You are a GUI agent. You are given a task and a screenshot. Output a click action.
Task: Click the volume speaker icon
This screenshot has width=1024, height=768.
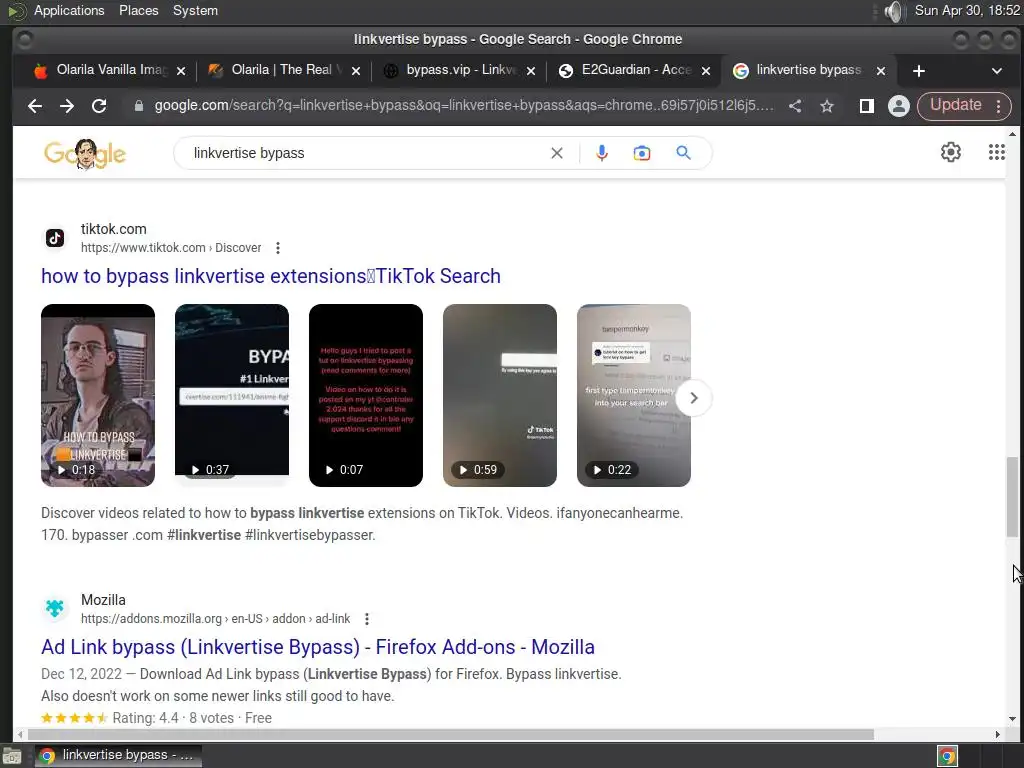pyautogui.click(x=893, y=11)
